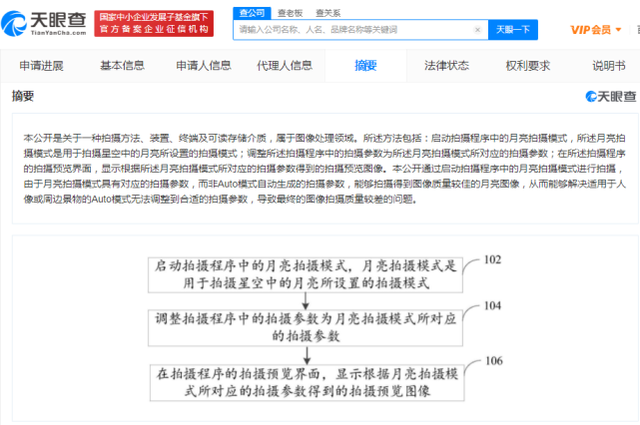Click the company name search input field
The height and width of the screenshot is (425, 640).
tap(353, 30)
